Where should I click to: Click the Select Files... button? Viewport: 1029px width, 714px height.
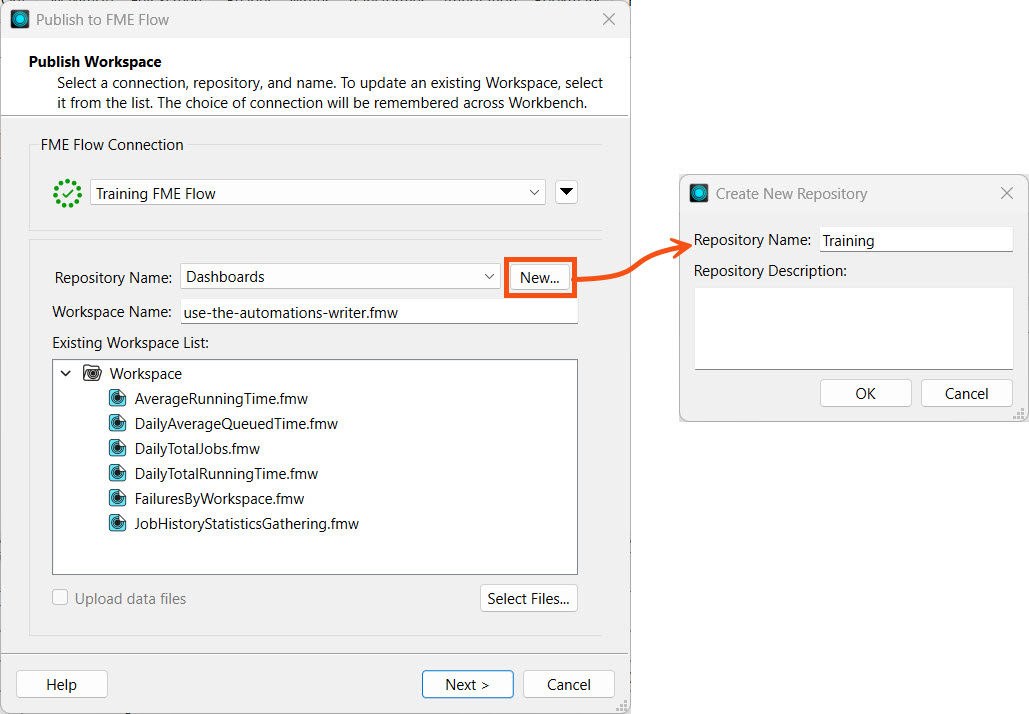[528, 598]
